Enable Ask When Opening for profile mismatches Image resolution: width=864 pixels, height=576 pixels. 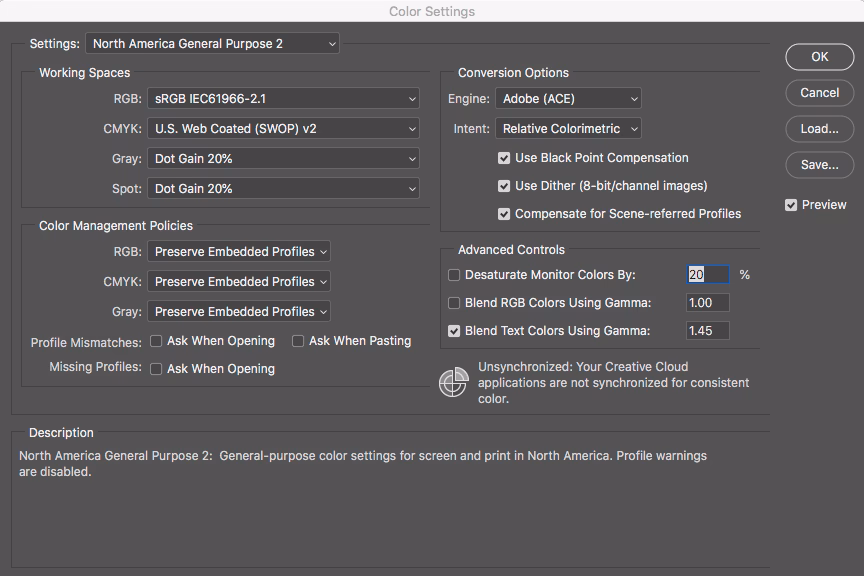pyautogui.click(x=156, y=341)
